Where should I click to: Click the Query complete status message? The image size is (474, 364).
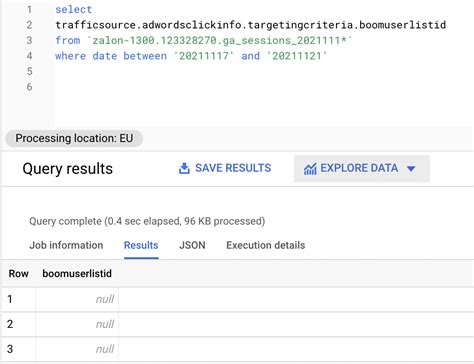tap(147, 221)
